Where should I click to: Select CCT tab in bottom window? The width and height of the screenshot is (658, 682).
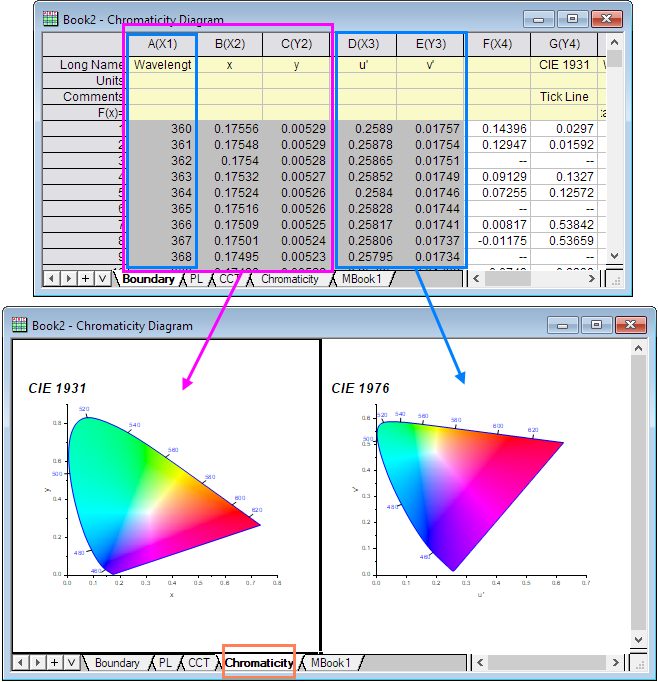[199, 663]
